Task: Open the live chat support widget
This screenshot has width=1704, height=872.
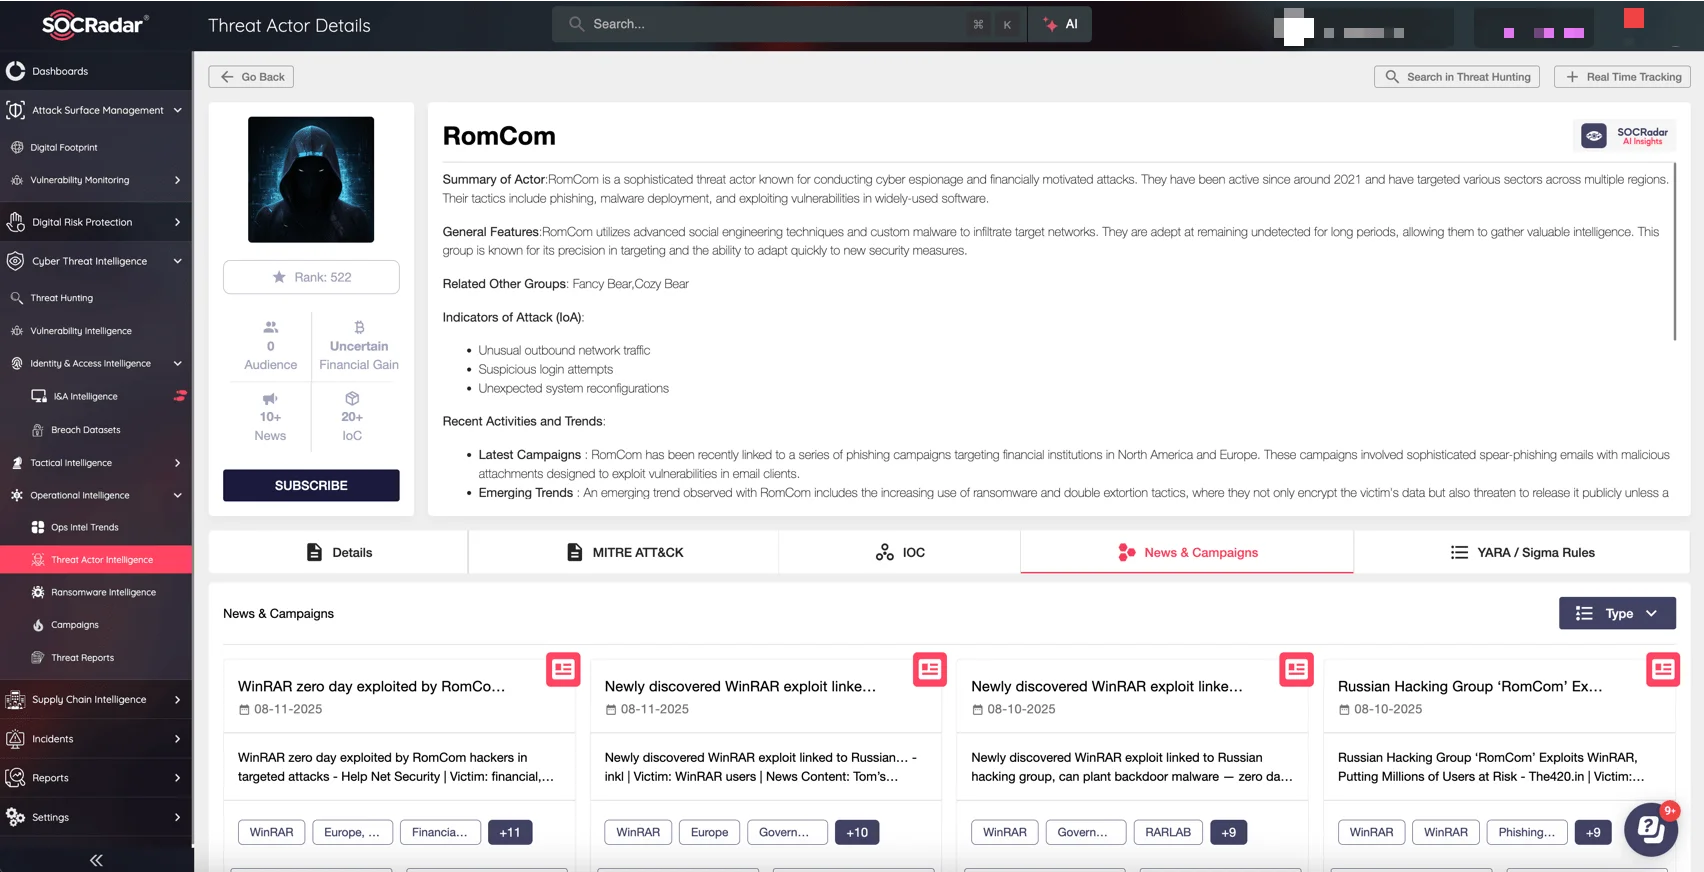Action: pos(1650,828)
